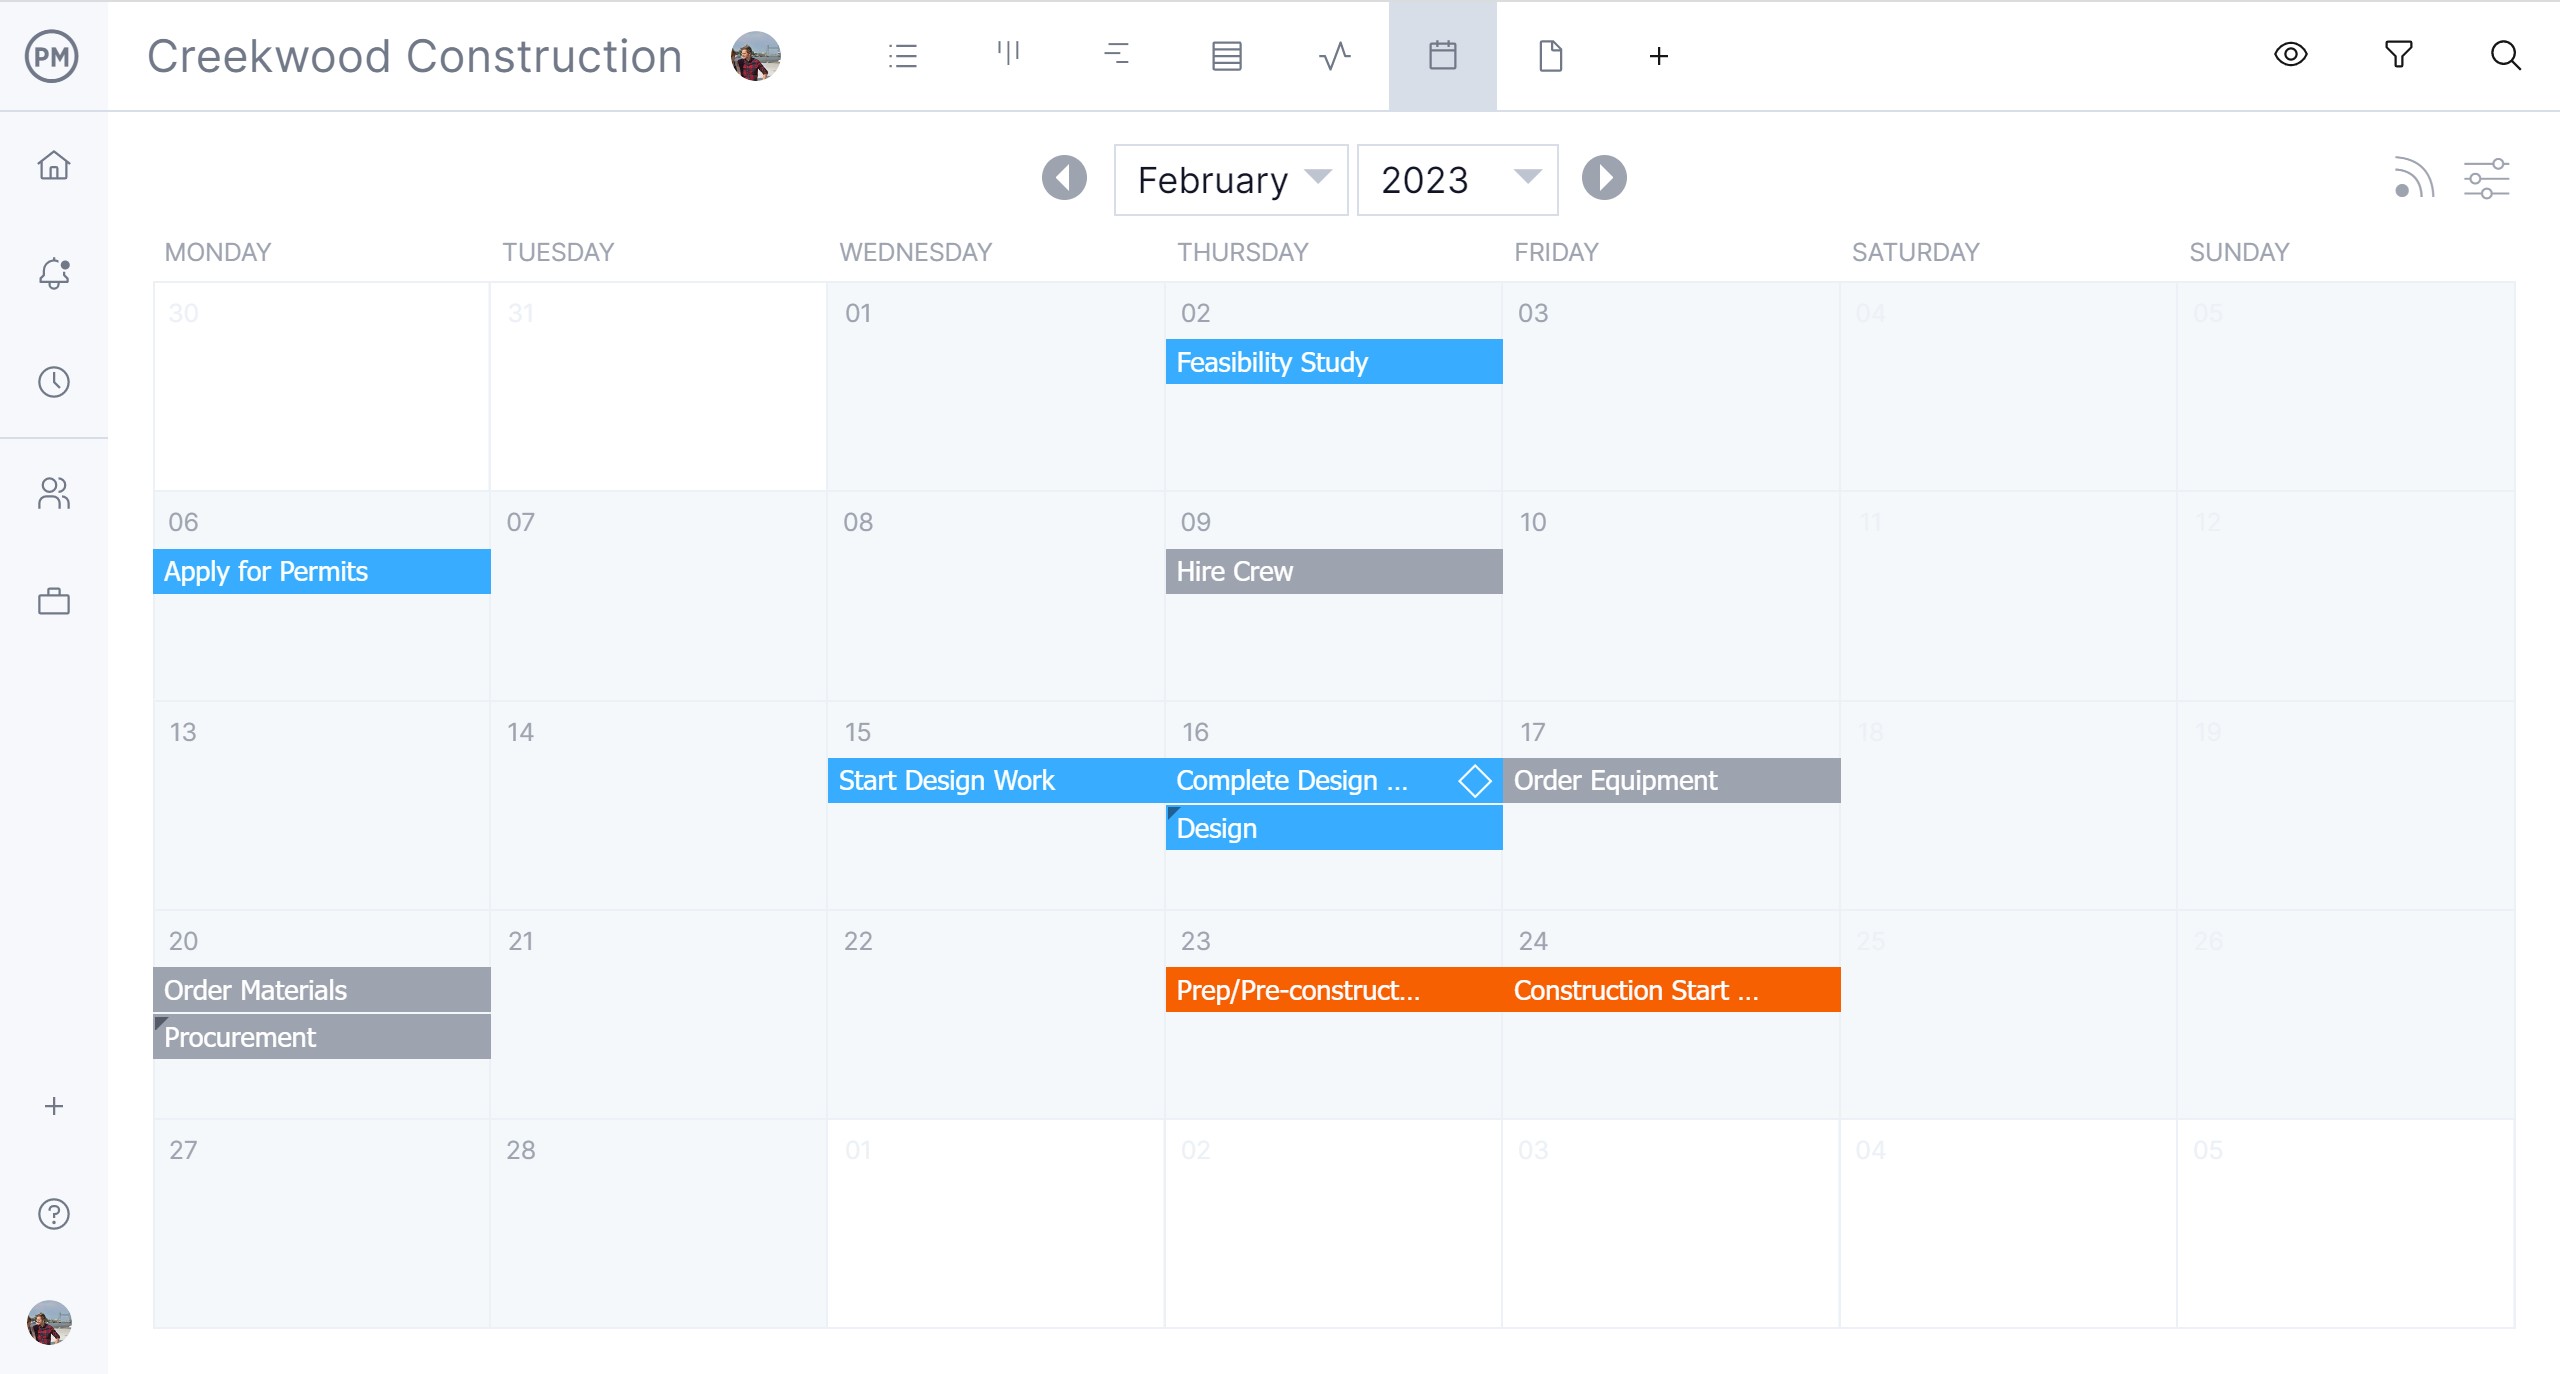Click the Table view icon
Viewport: 2560px width, 1374px height.
tap(1224, 56)
